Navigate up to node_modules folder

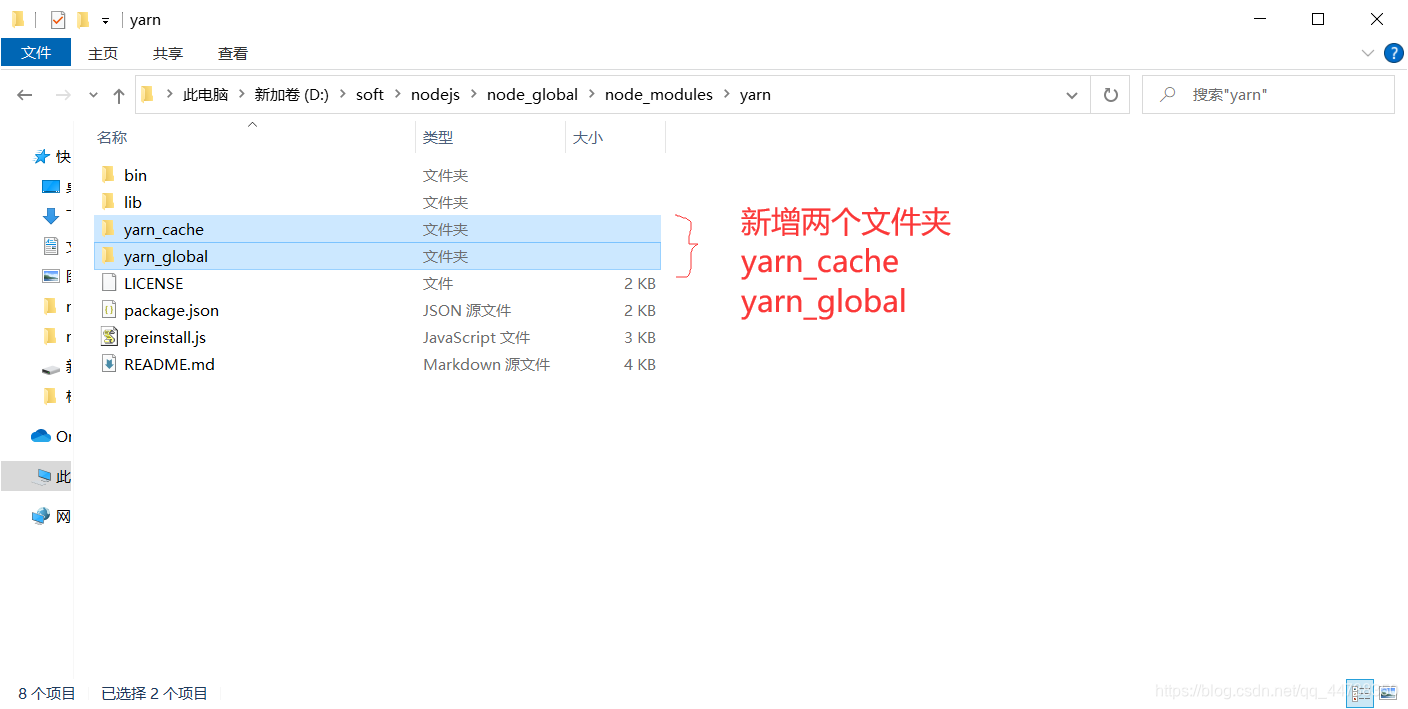coord(658,94)
